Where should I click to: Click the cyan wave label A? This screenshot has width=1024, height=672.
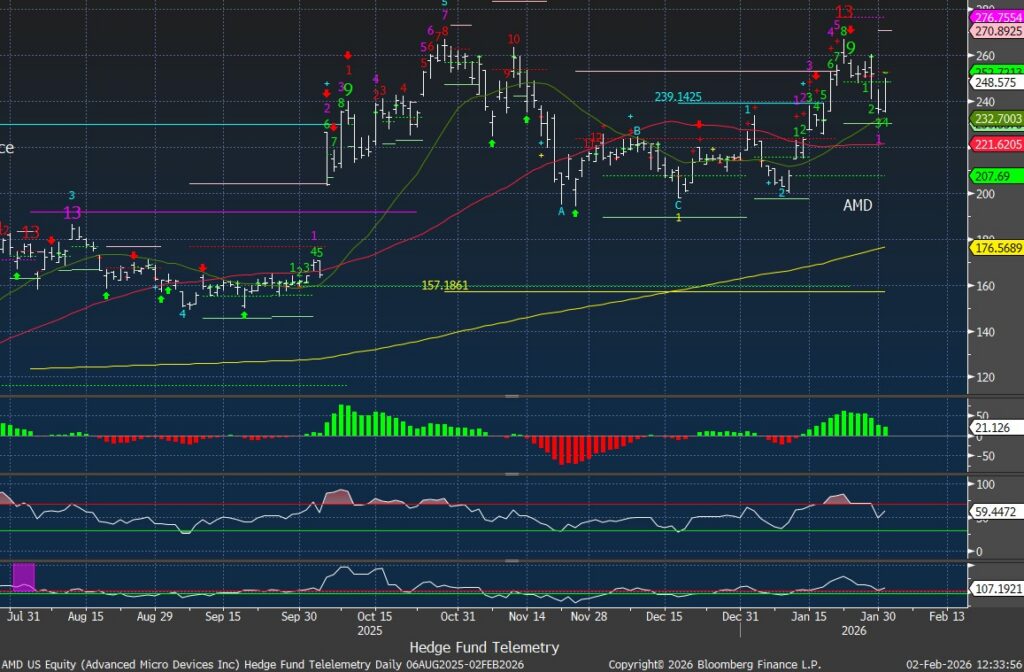pos(561,212)
